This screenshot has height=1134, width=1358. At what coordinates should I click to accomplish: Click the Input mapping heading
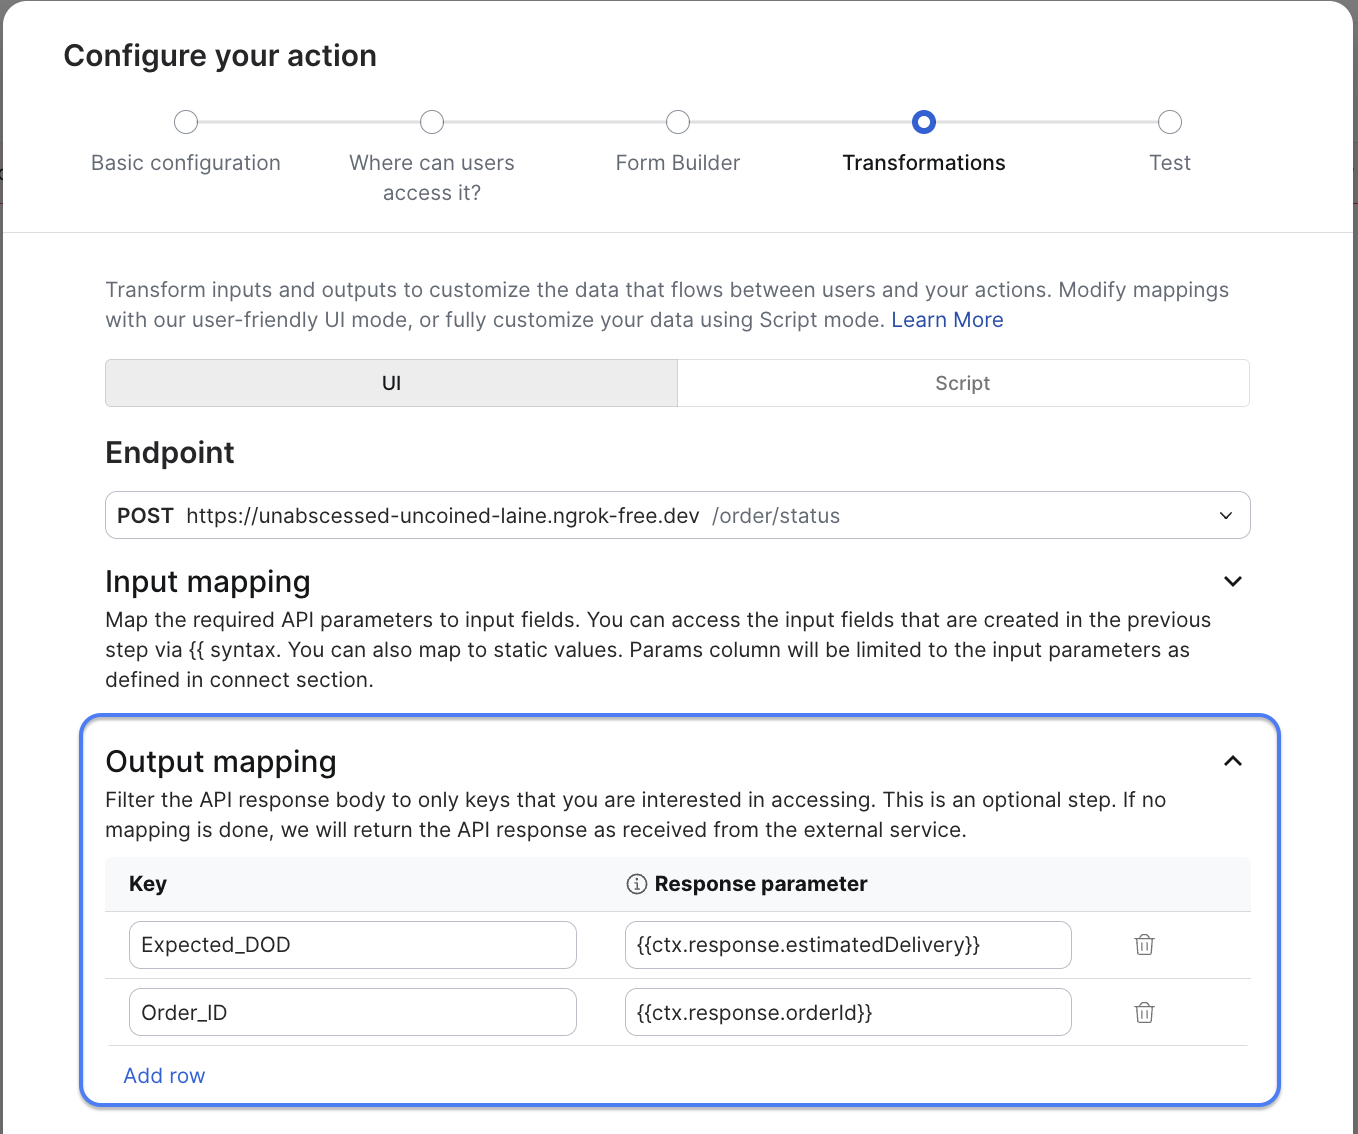click(x=208, y=582)
